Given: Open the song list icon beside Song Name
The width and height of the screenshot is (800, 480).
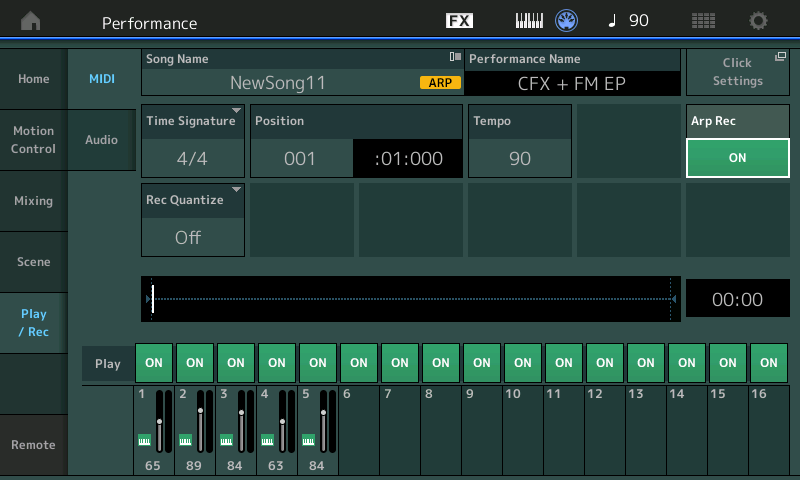Looking at the screenshot, I should point(455,57).
